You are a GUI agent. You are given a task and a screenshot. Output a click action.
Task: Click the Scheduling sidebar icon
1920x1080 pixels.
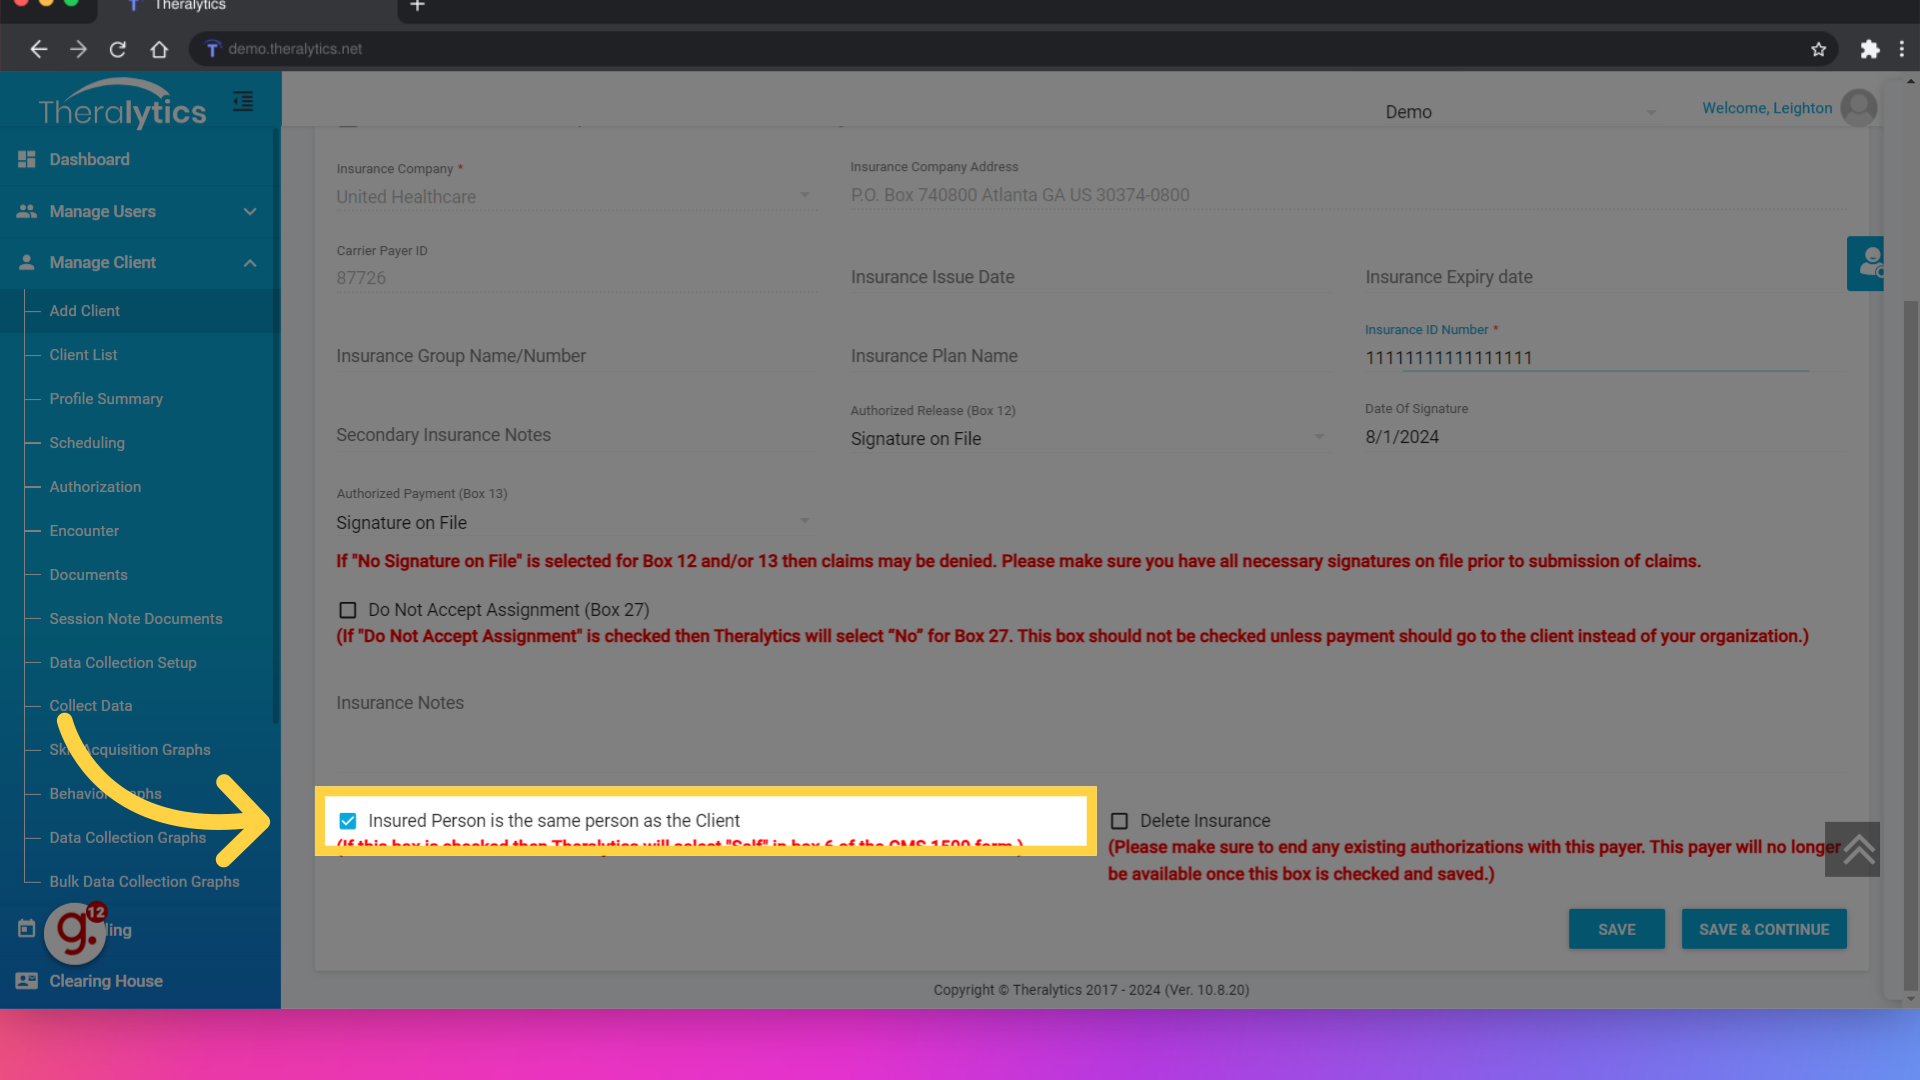(x=87, y=442)
